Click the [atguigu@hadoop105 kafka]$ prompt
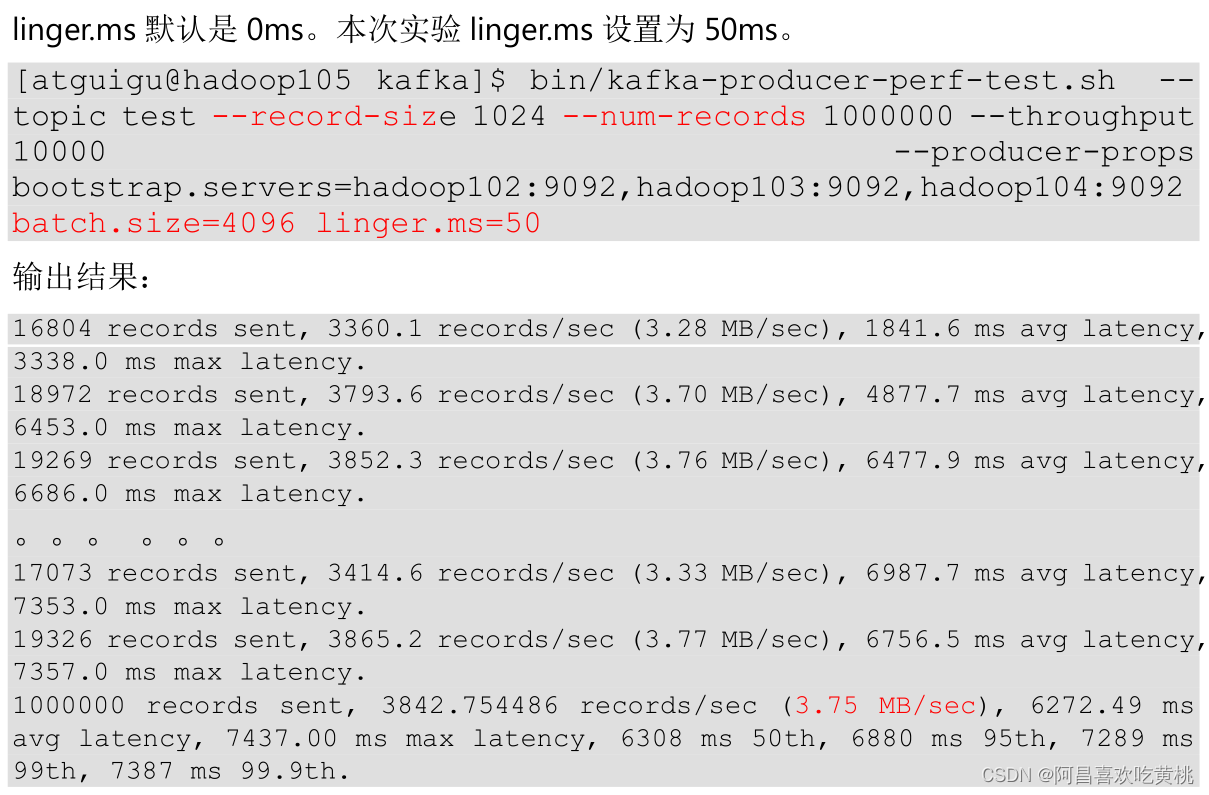1209x795 pixels. pos(260,81)
